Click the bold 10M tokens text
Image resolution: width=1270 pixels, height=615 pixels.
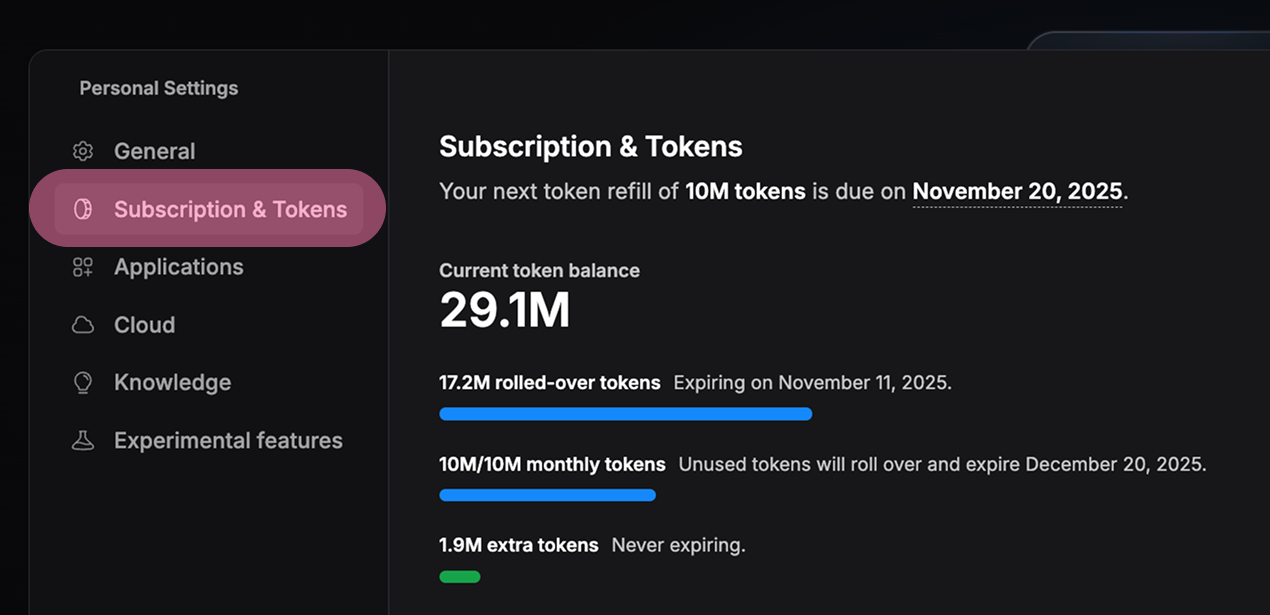click(745, 191)
